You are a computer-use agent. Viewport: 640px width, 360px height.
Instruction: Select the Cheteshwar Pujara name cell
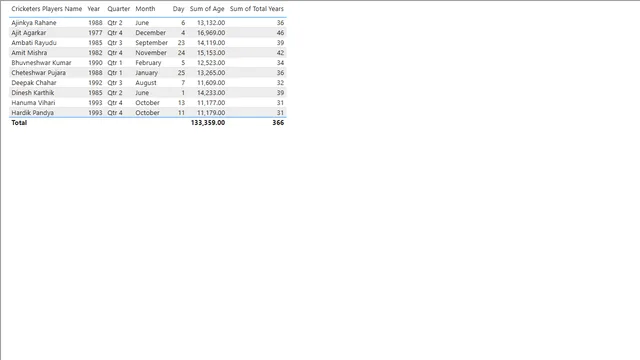[38, 73]
